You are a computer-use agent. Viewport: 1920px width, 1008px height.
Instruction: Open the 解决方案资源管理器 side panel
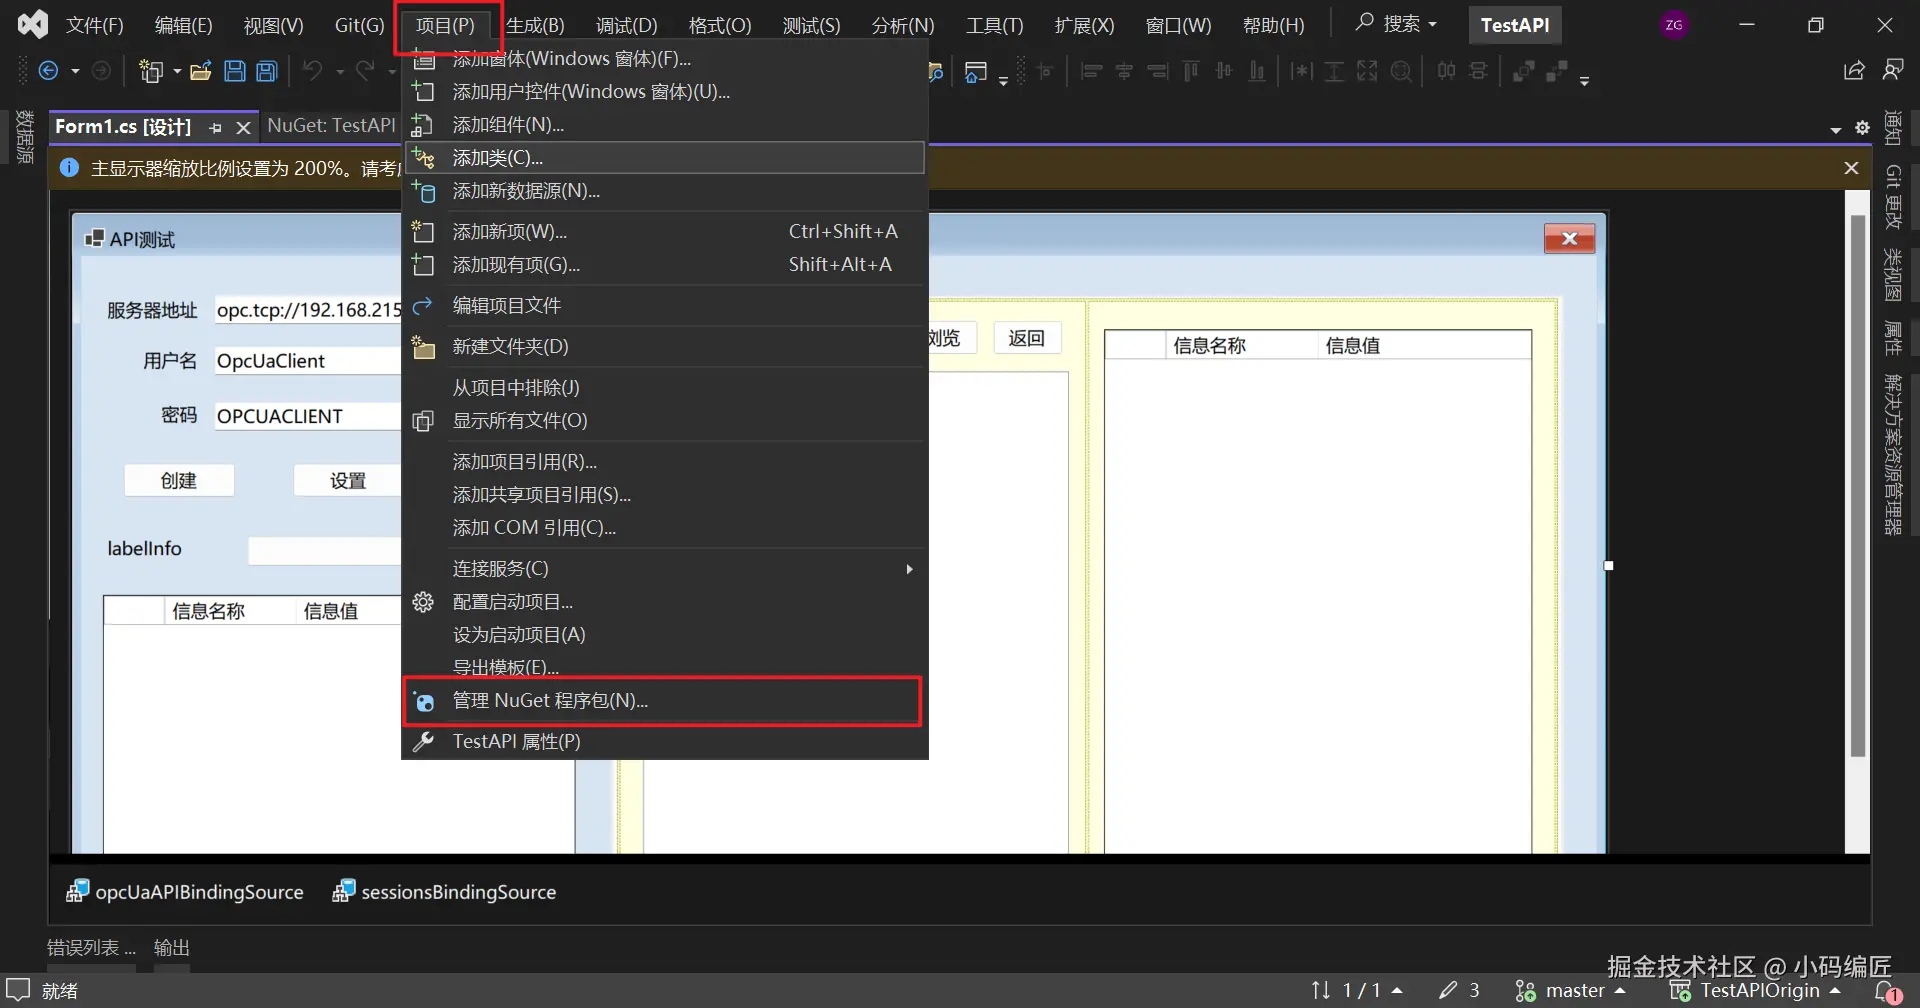click(1892, 454)
